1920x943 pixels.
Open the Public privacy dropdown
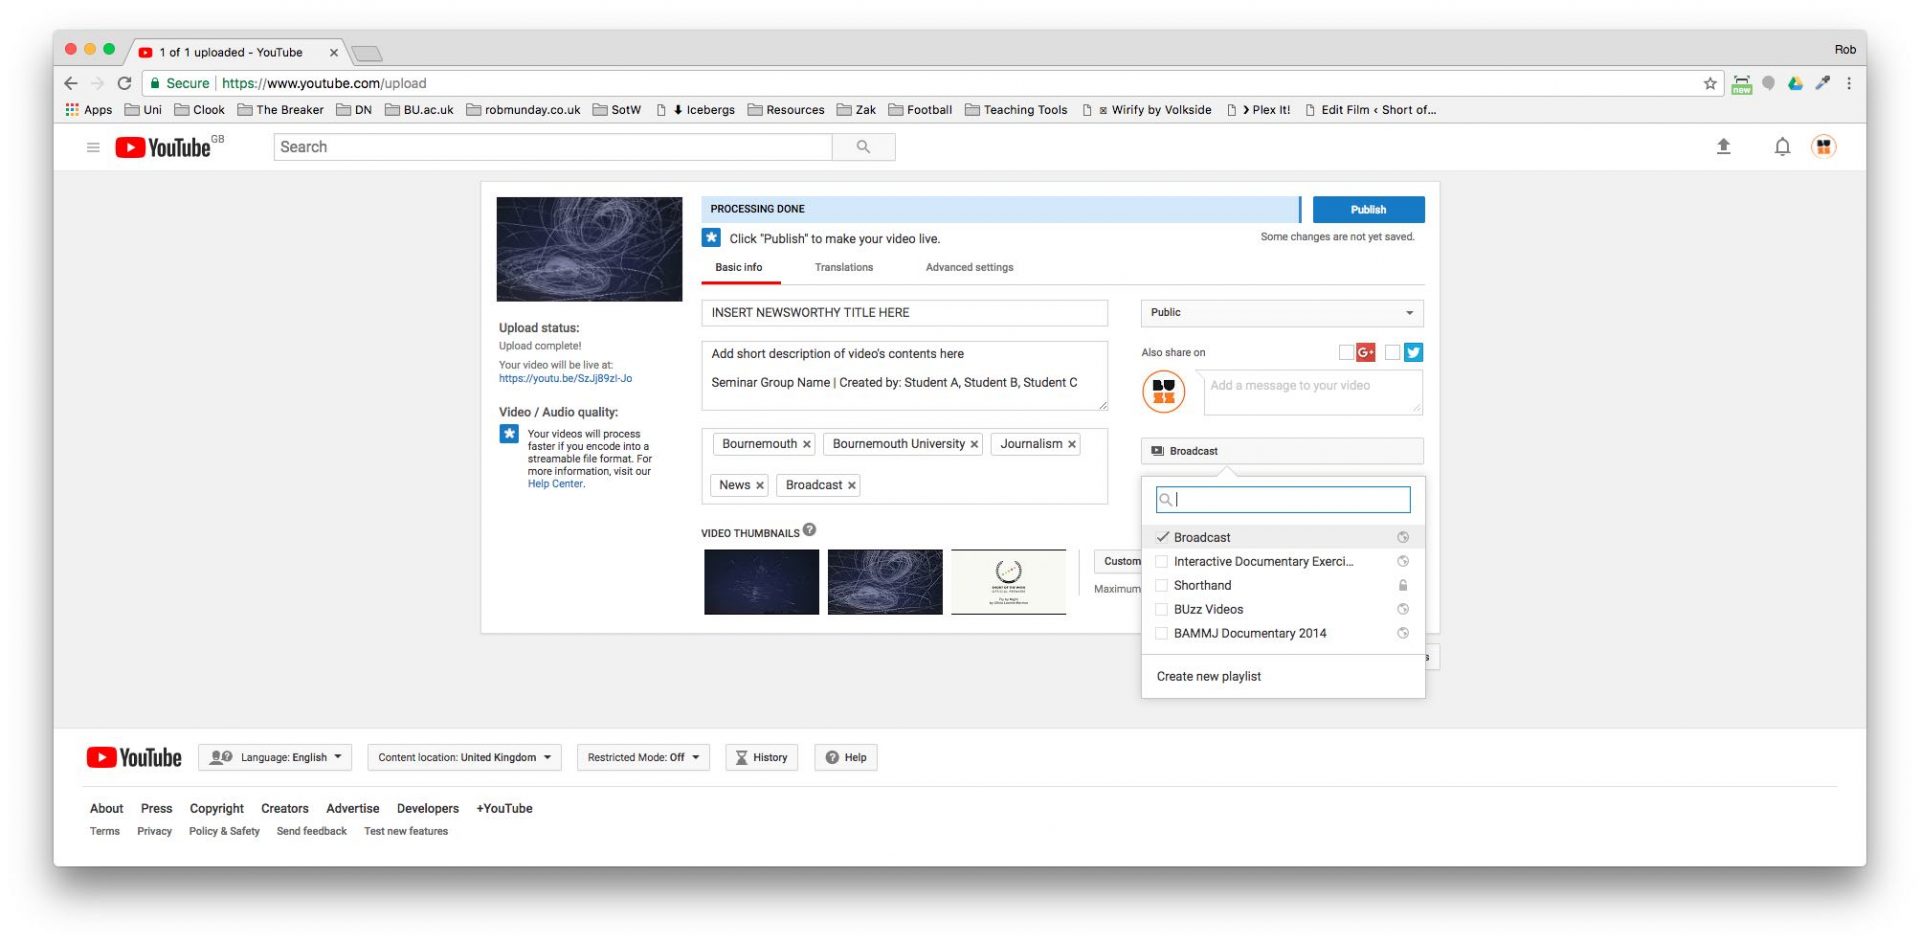click(x=1281, y=313)
